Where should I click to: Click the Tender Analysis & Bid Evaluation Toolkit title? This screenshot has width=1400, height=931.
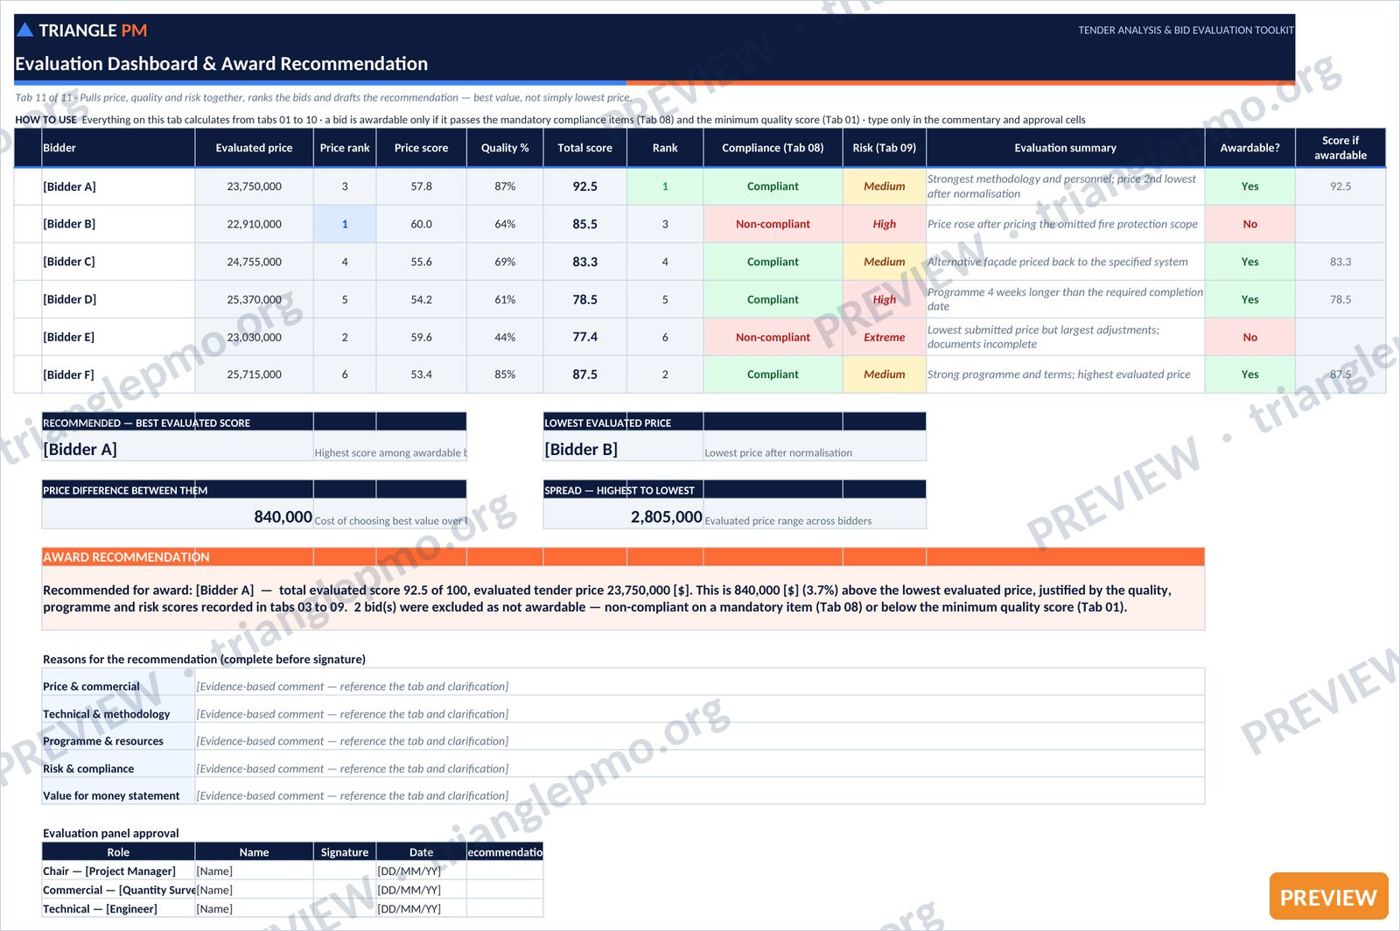[1186, 30]
